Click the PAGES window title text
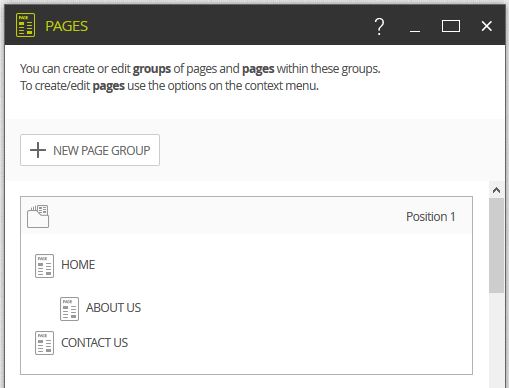 pos(67,26)
